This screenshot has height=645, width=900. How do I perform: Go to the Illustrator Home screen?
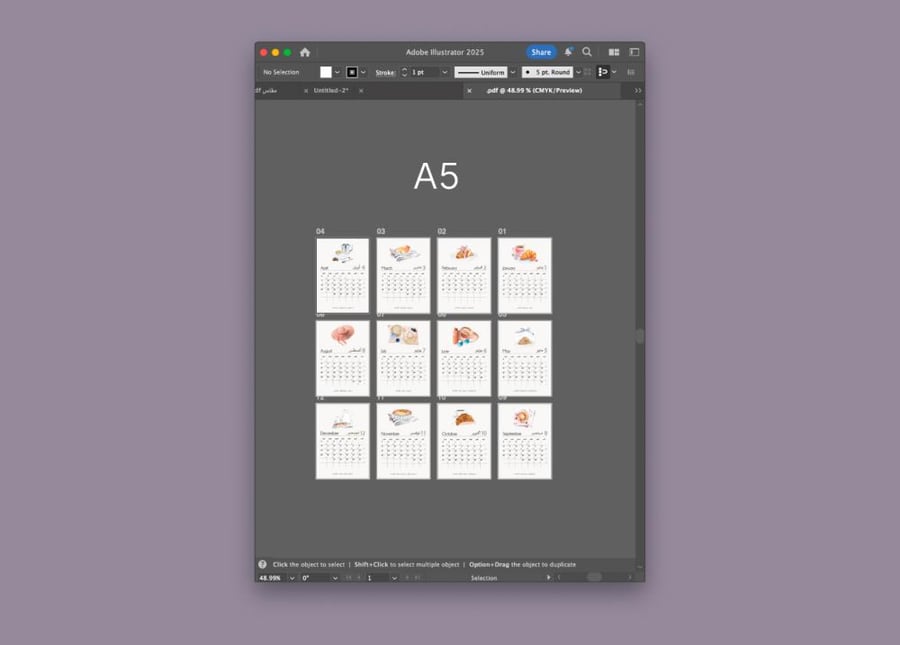click(x=305, y=52)
